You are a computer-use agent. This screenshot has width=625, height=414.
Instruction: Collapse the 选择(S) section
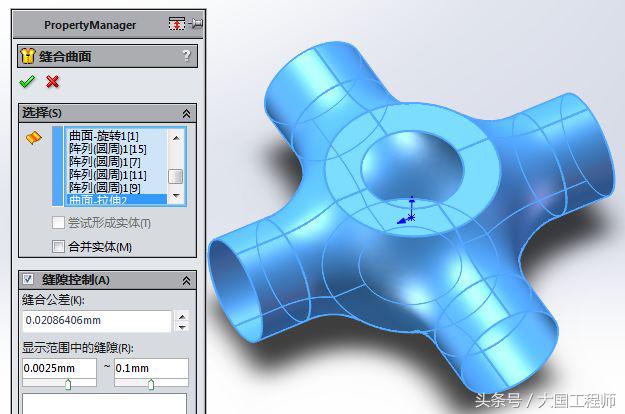point(186,114)
